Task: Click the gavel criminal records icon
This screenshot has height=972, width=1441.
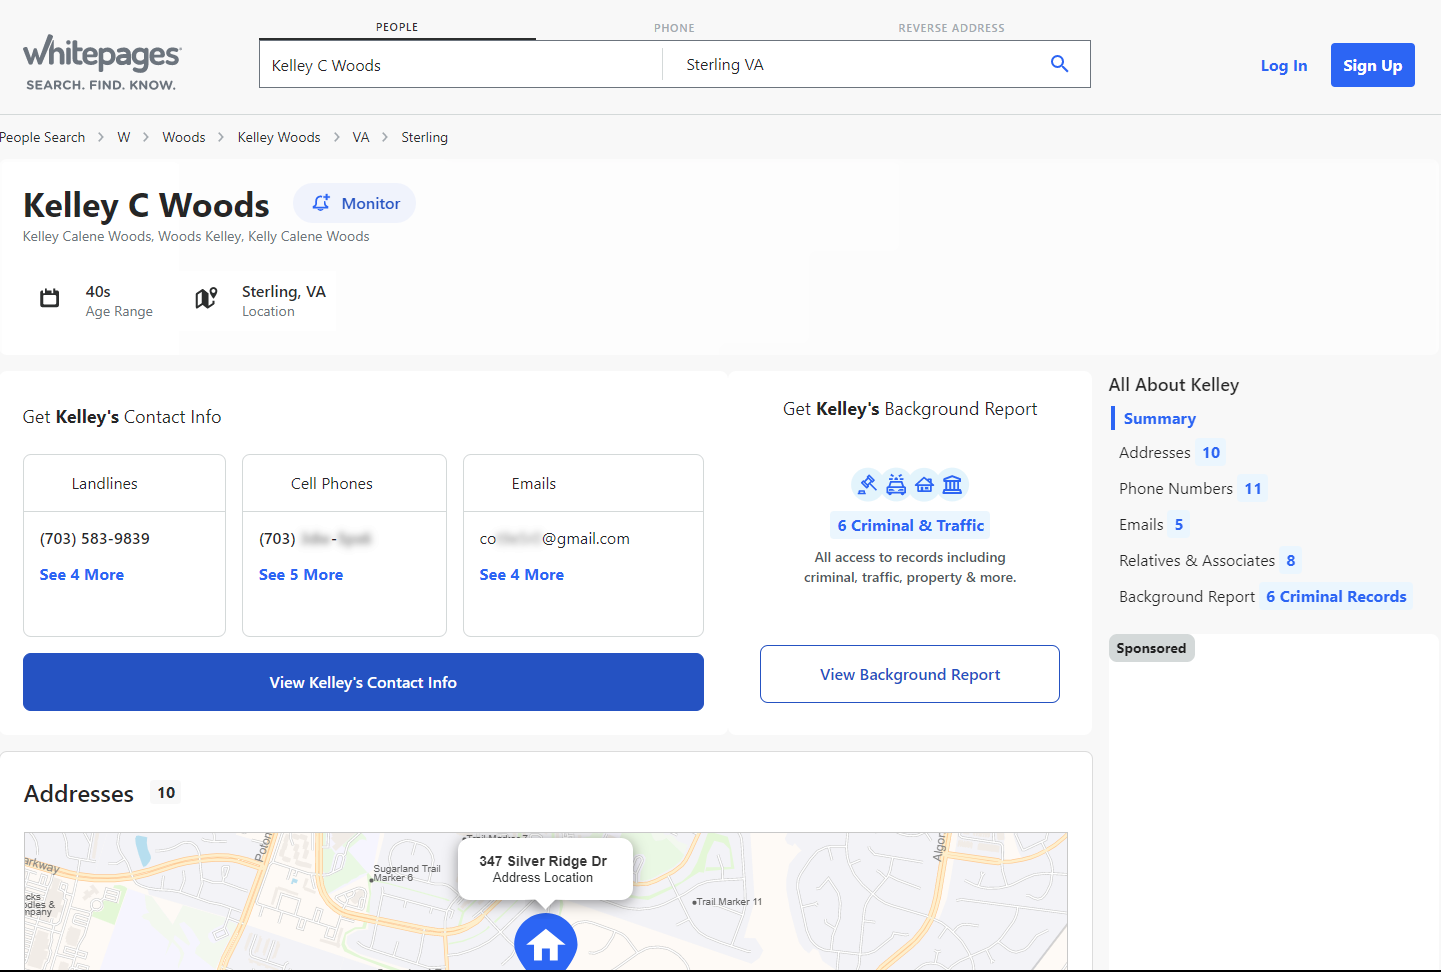Action: tap(866, 484)
